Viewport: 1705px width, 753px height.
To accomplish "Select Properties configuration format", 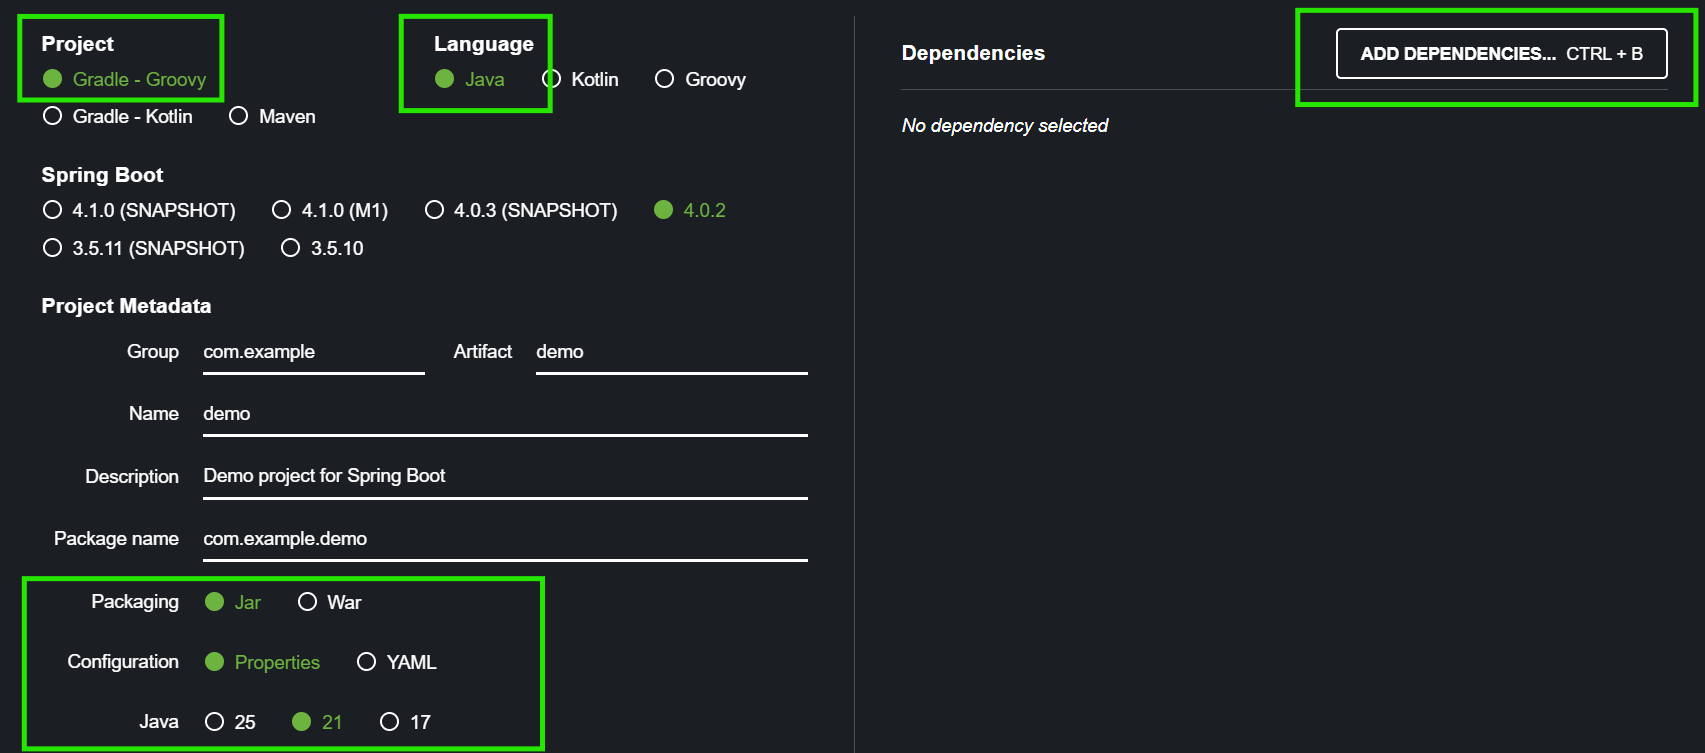I will (262, 662).
